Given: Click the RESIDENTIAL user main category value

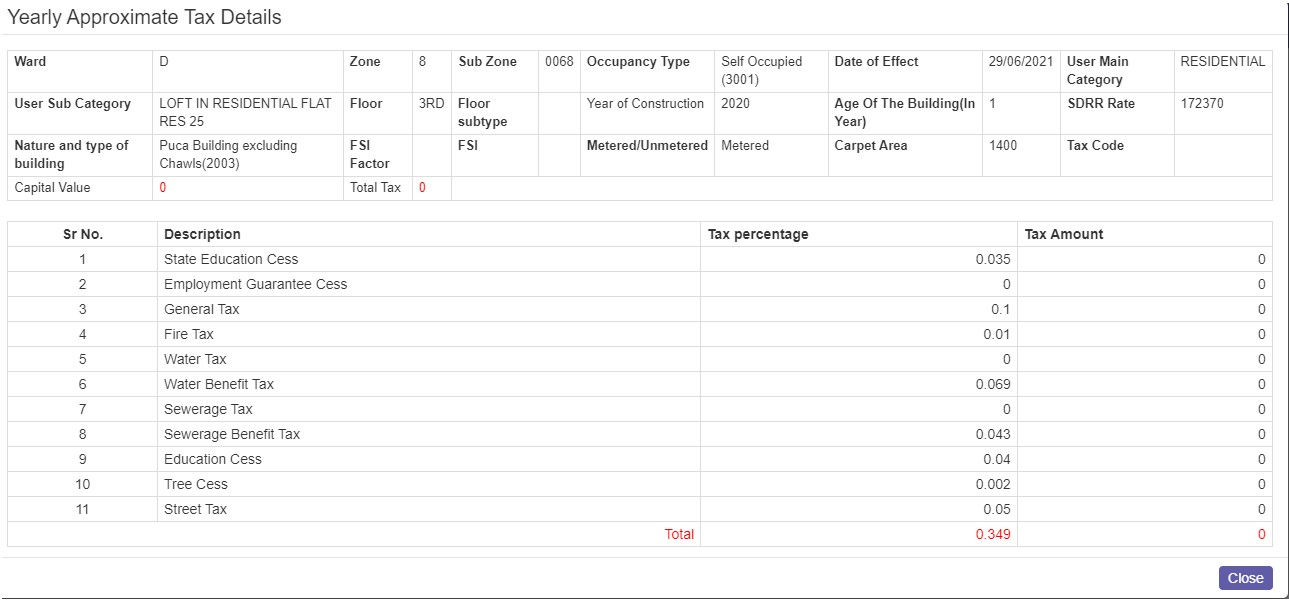Looking at the screenshot, I should (1222, 60).
